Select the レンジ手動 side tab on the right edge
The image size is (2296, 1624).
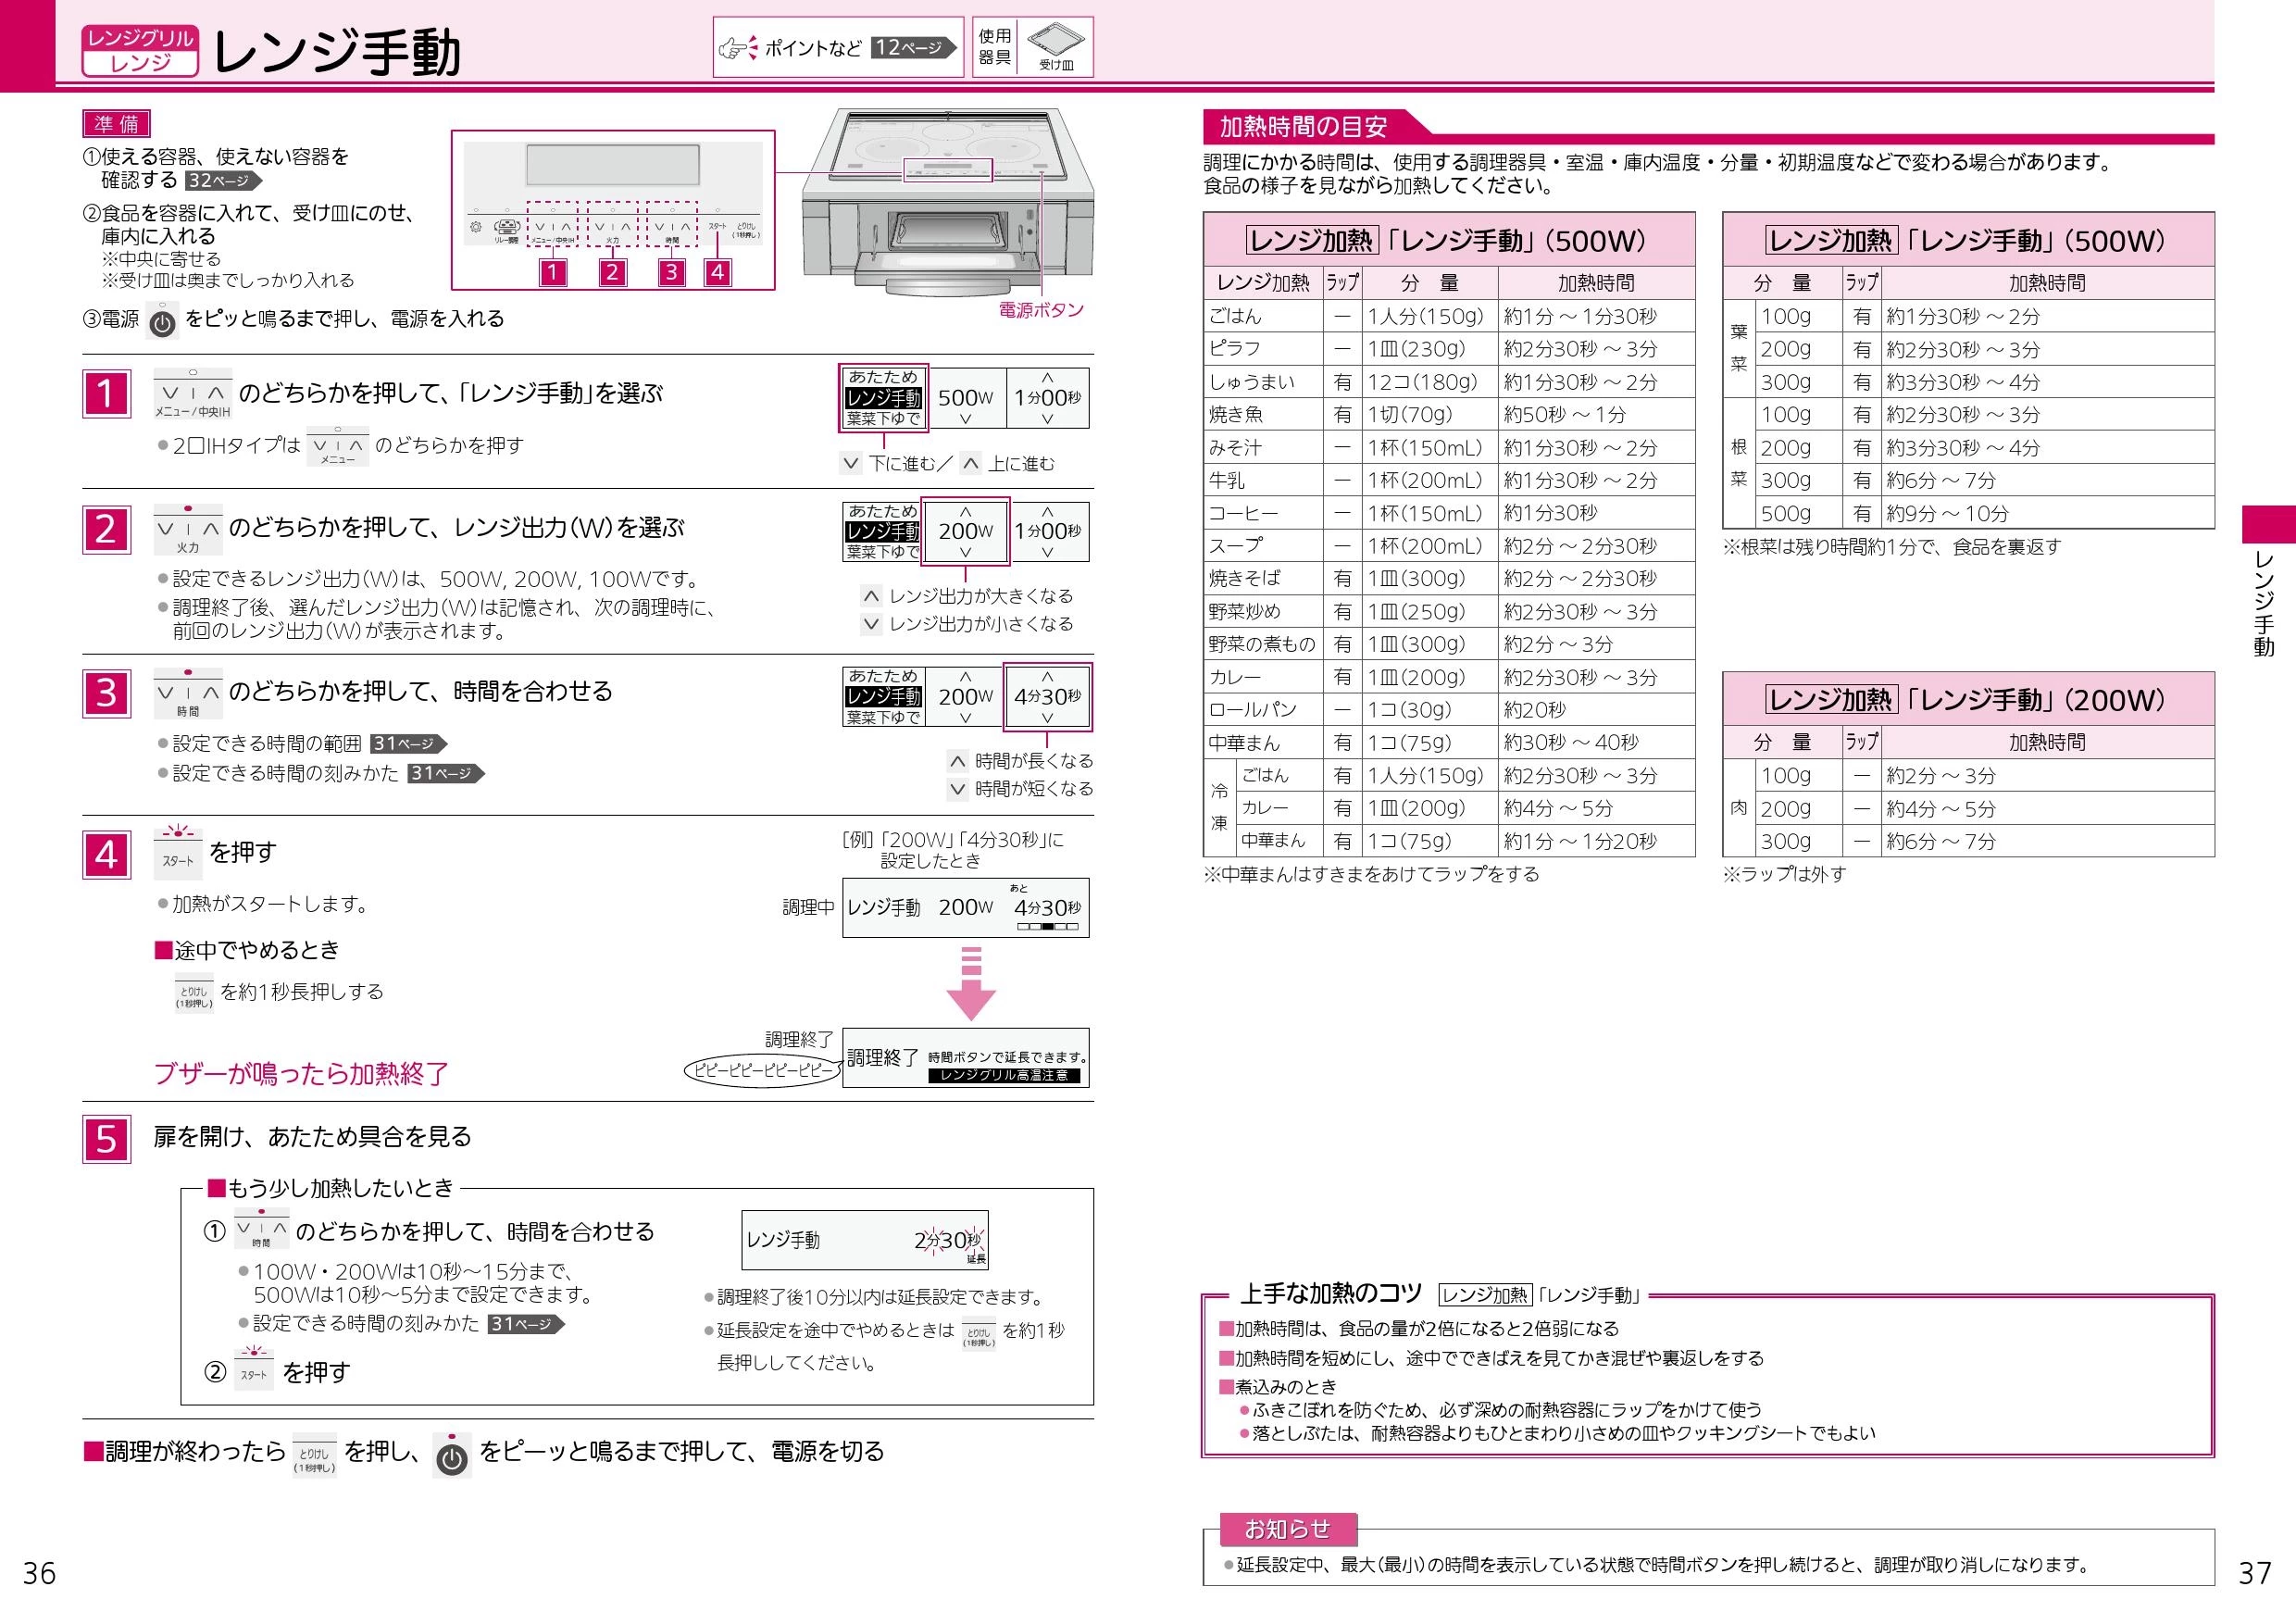pyautogui.click(x=2267, y=583)
